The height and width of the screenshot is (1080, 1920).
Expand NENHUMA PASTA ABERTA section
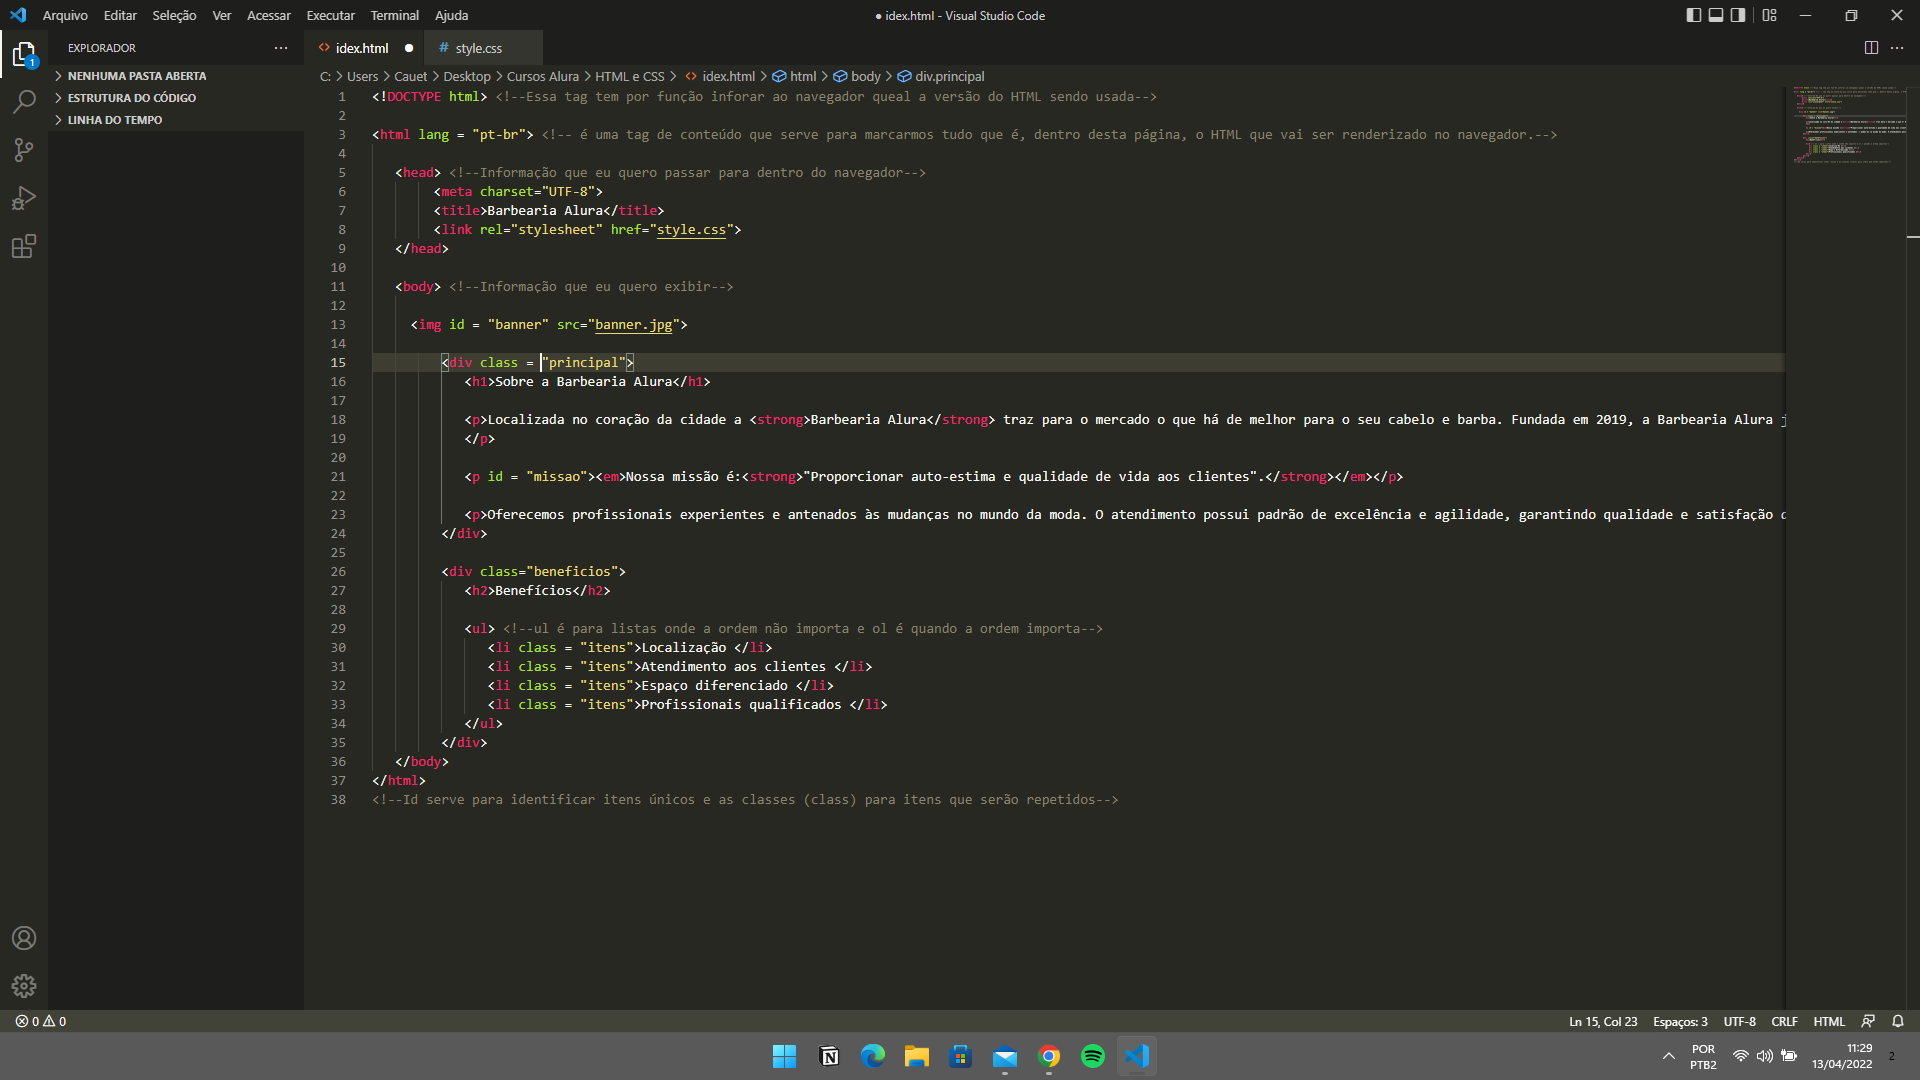[x=176, y=76]
